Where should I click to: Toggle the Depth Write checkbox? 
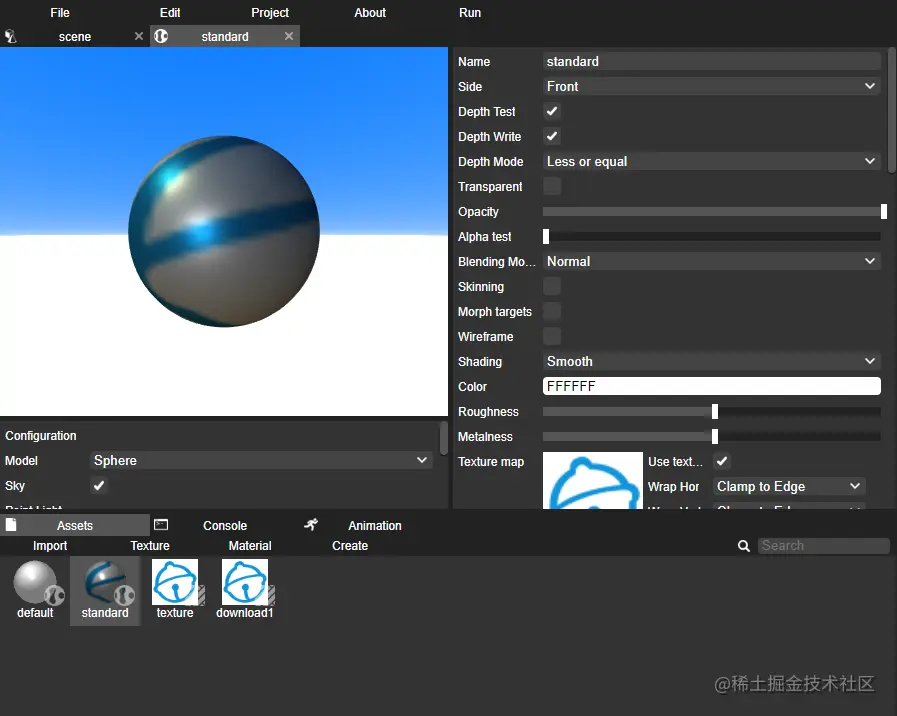point(552,136)
